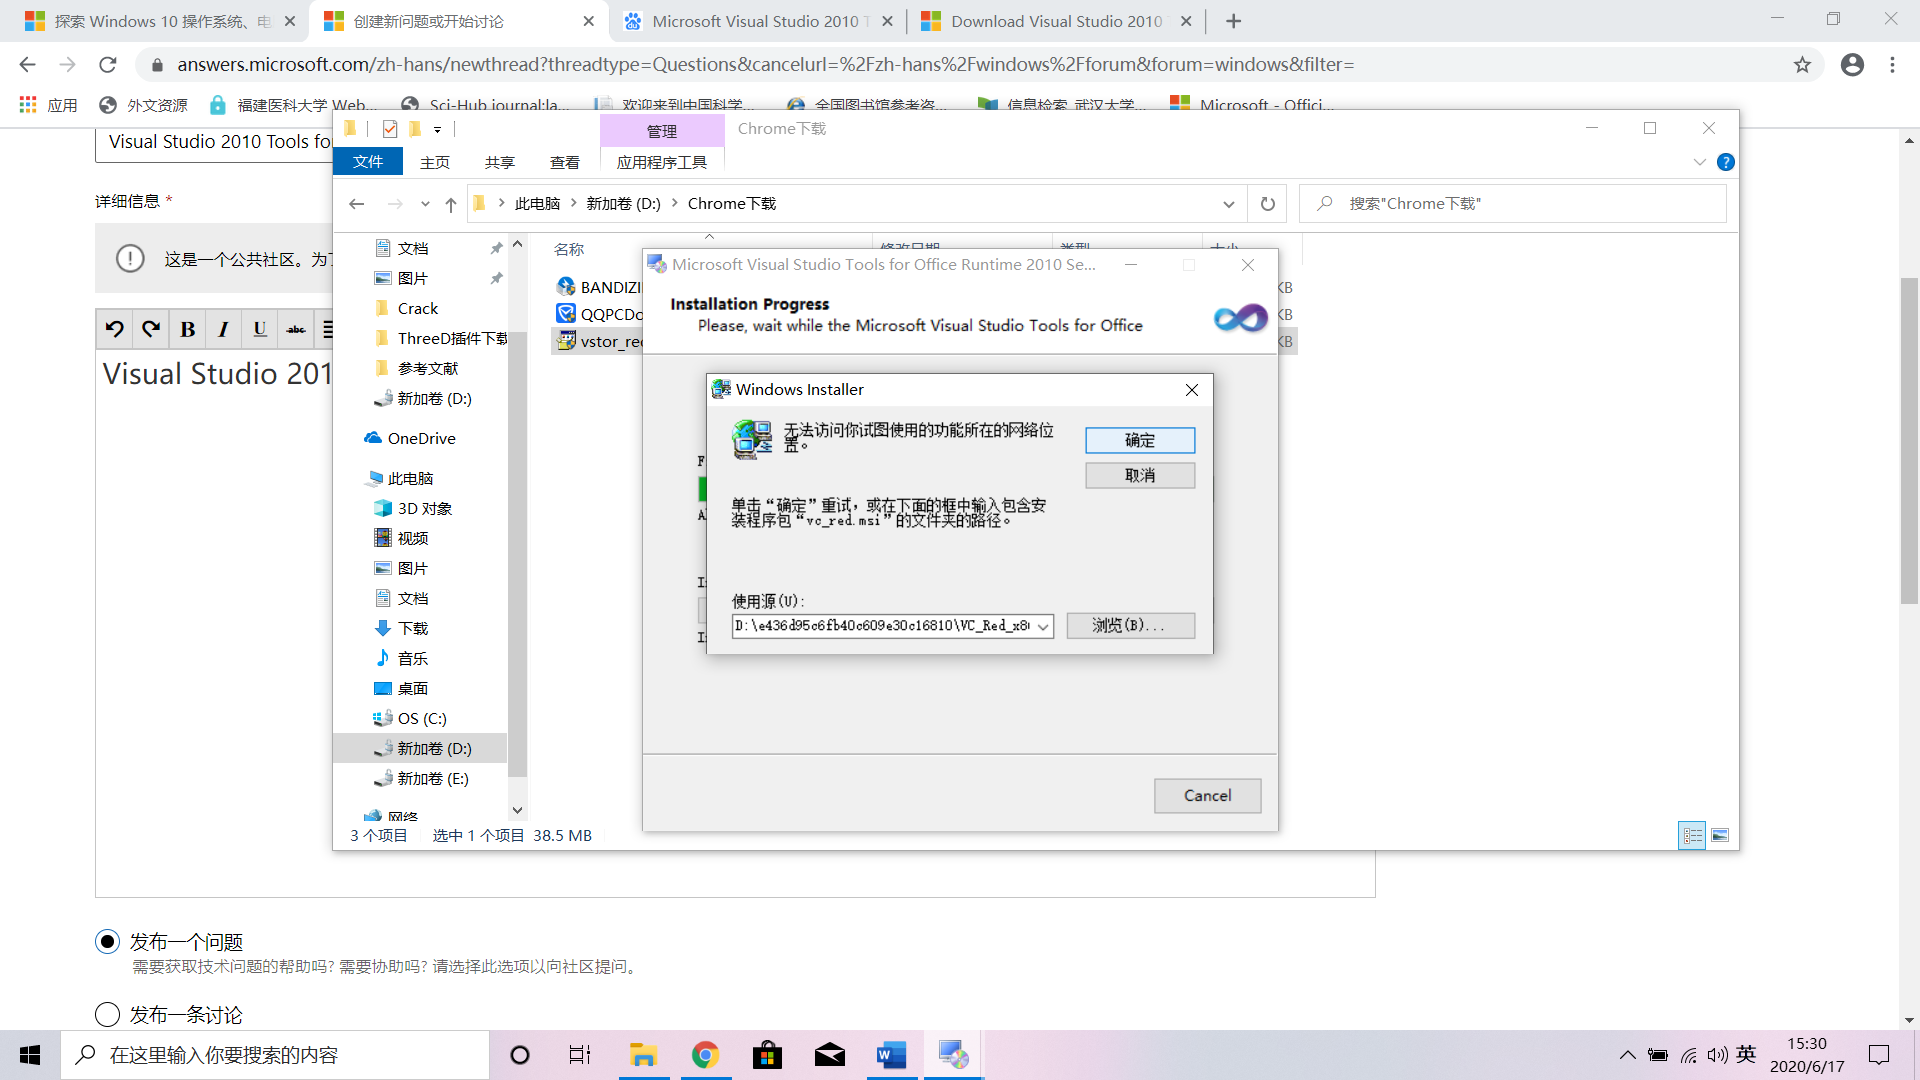1920x1080 pixels.
Task: Select the QQPCDo file in file list
Action: coord(599,314)
